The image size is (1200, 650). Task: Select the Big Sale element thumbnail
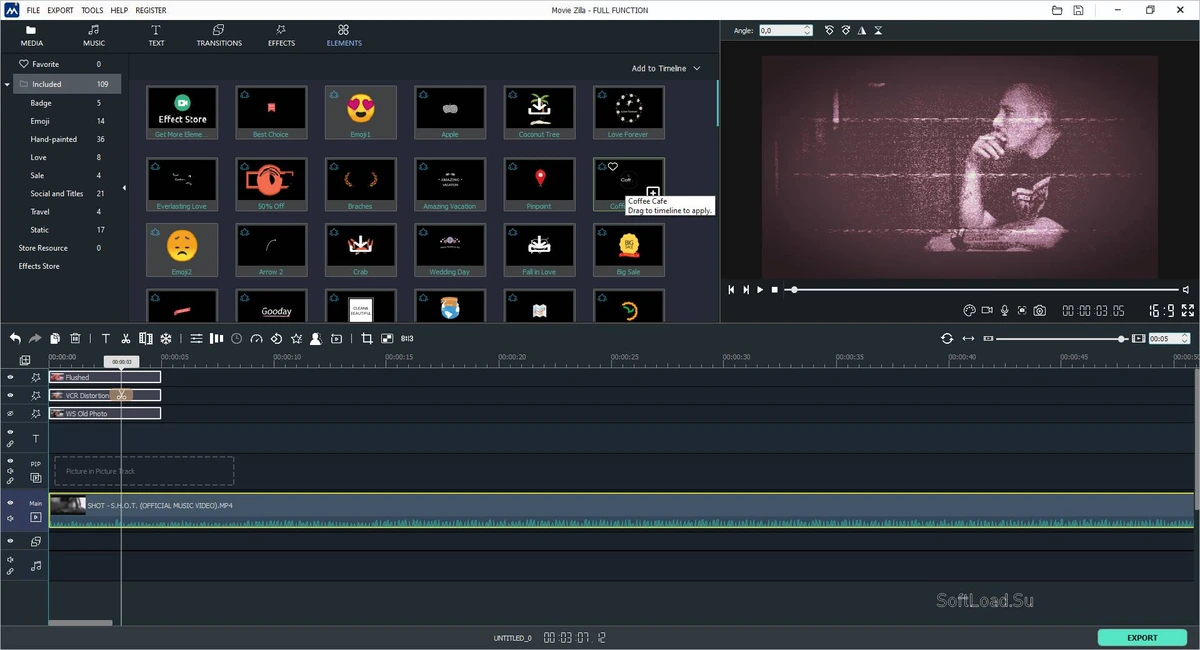click(628, 250)
